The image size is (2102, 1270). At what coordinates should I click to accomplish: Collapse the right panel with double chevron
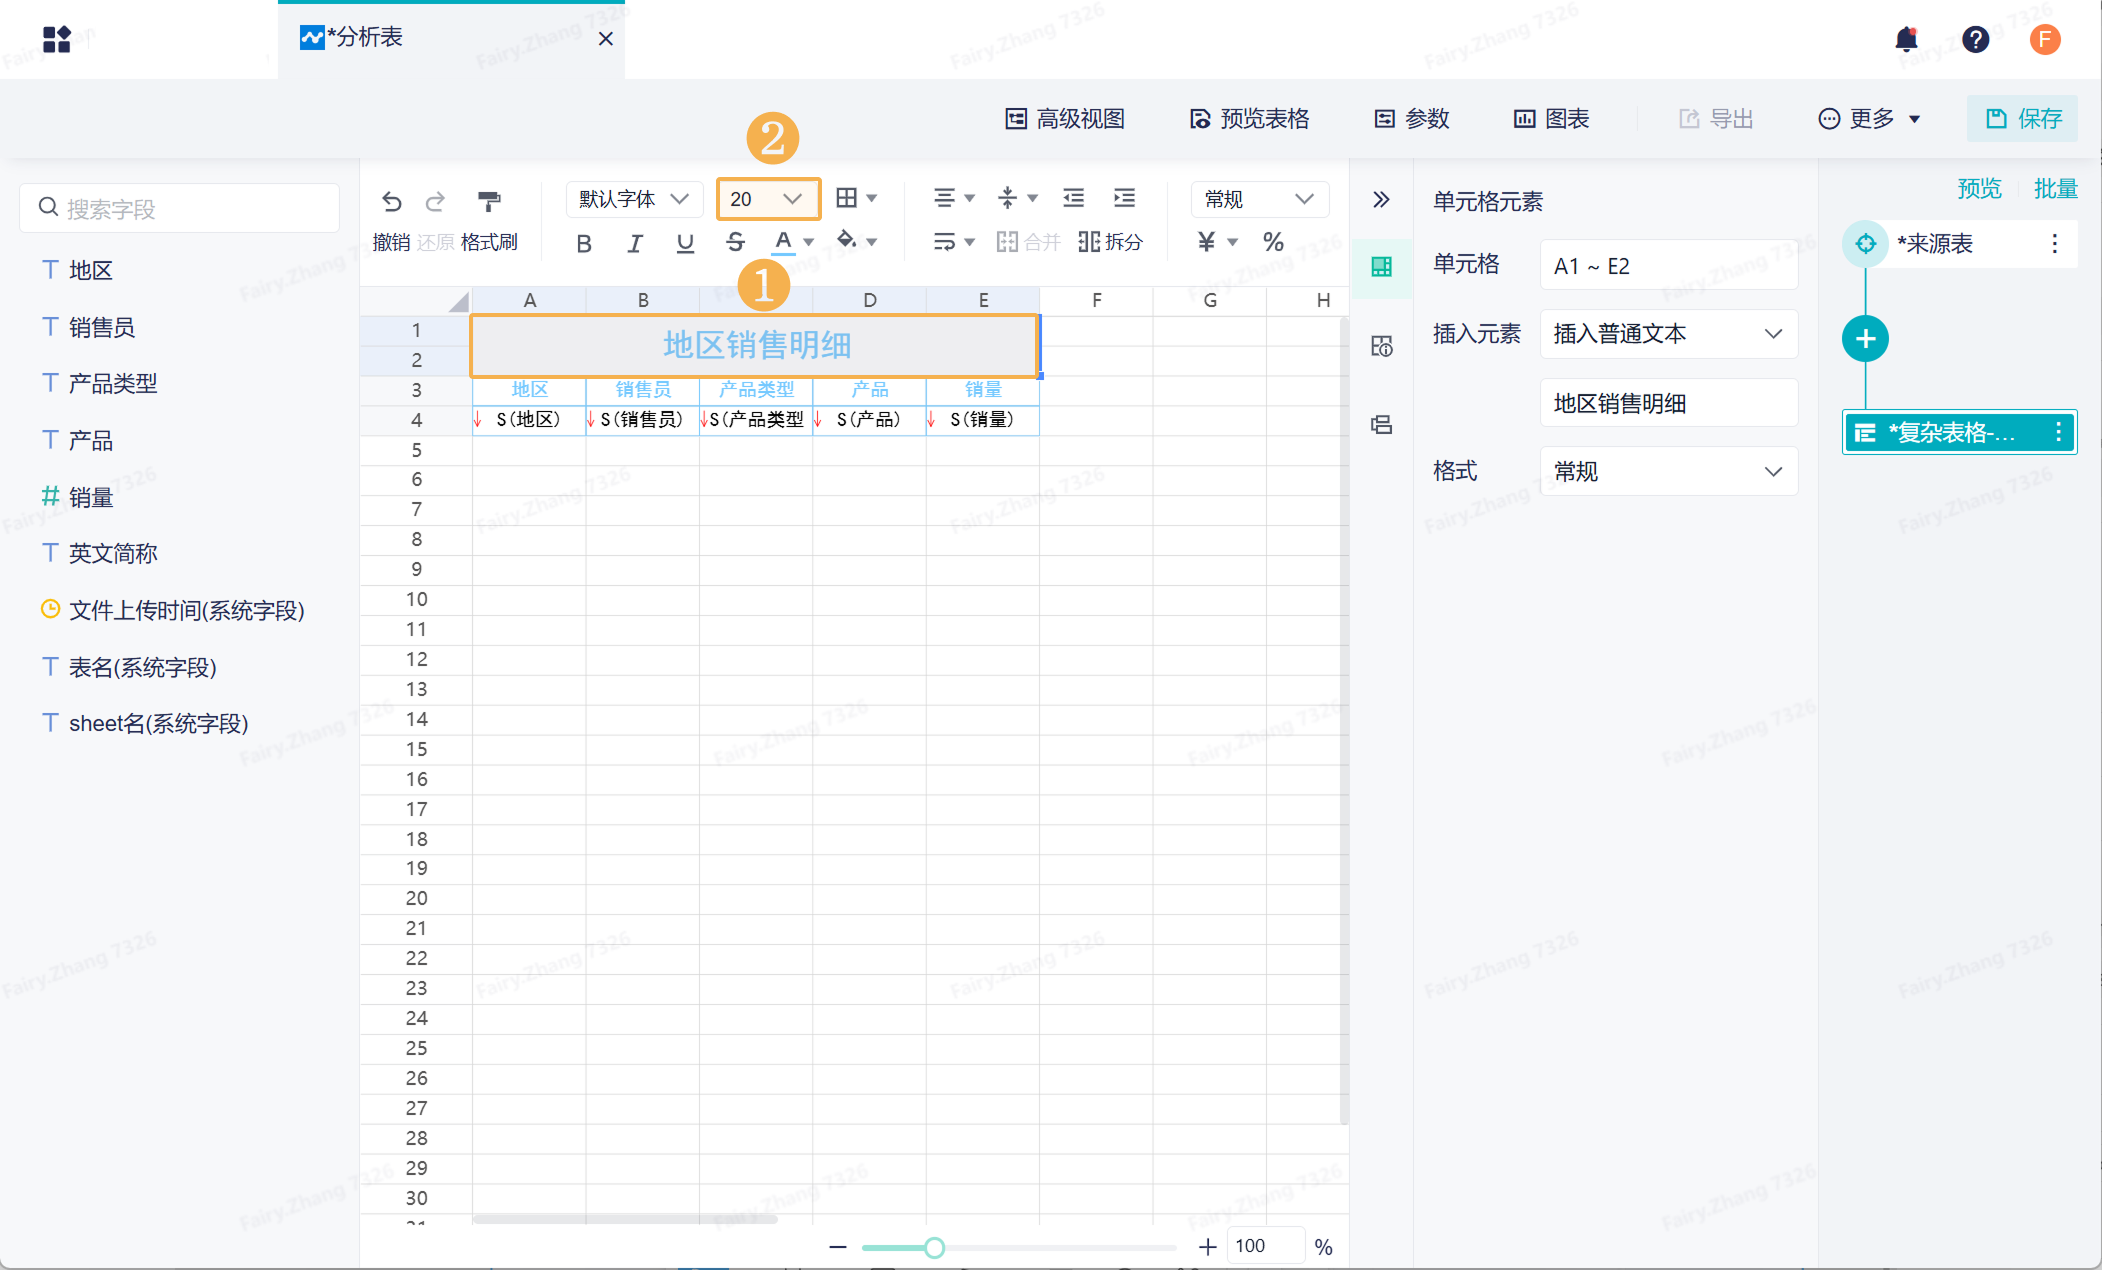coord(1381,199)
